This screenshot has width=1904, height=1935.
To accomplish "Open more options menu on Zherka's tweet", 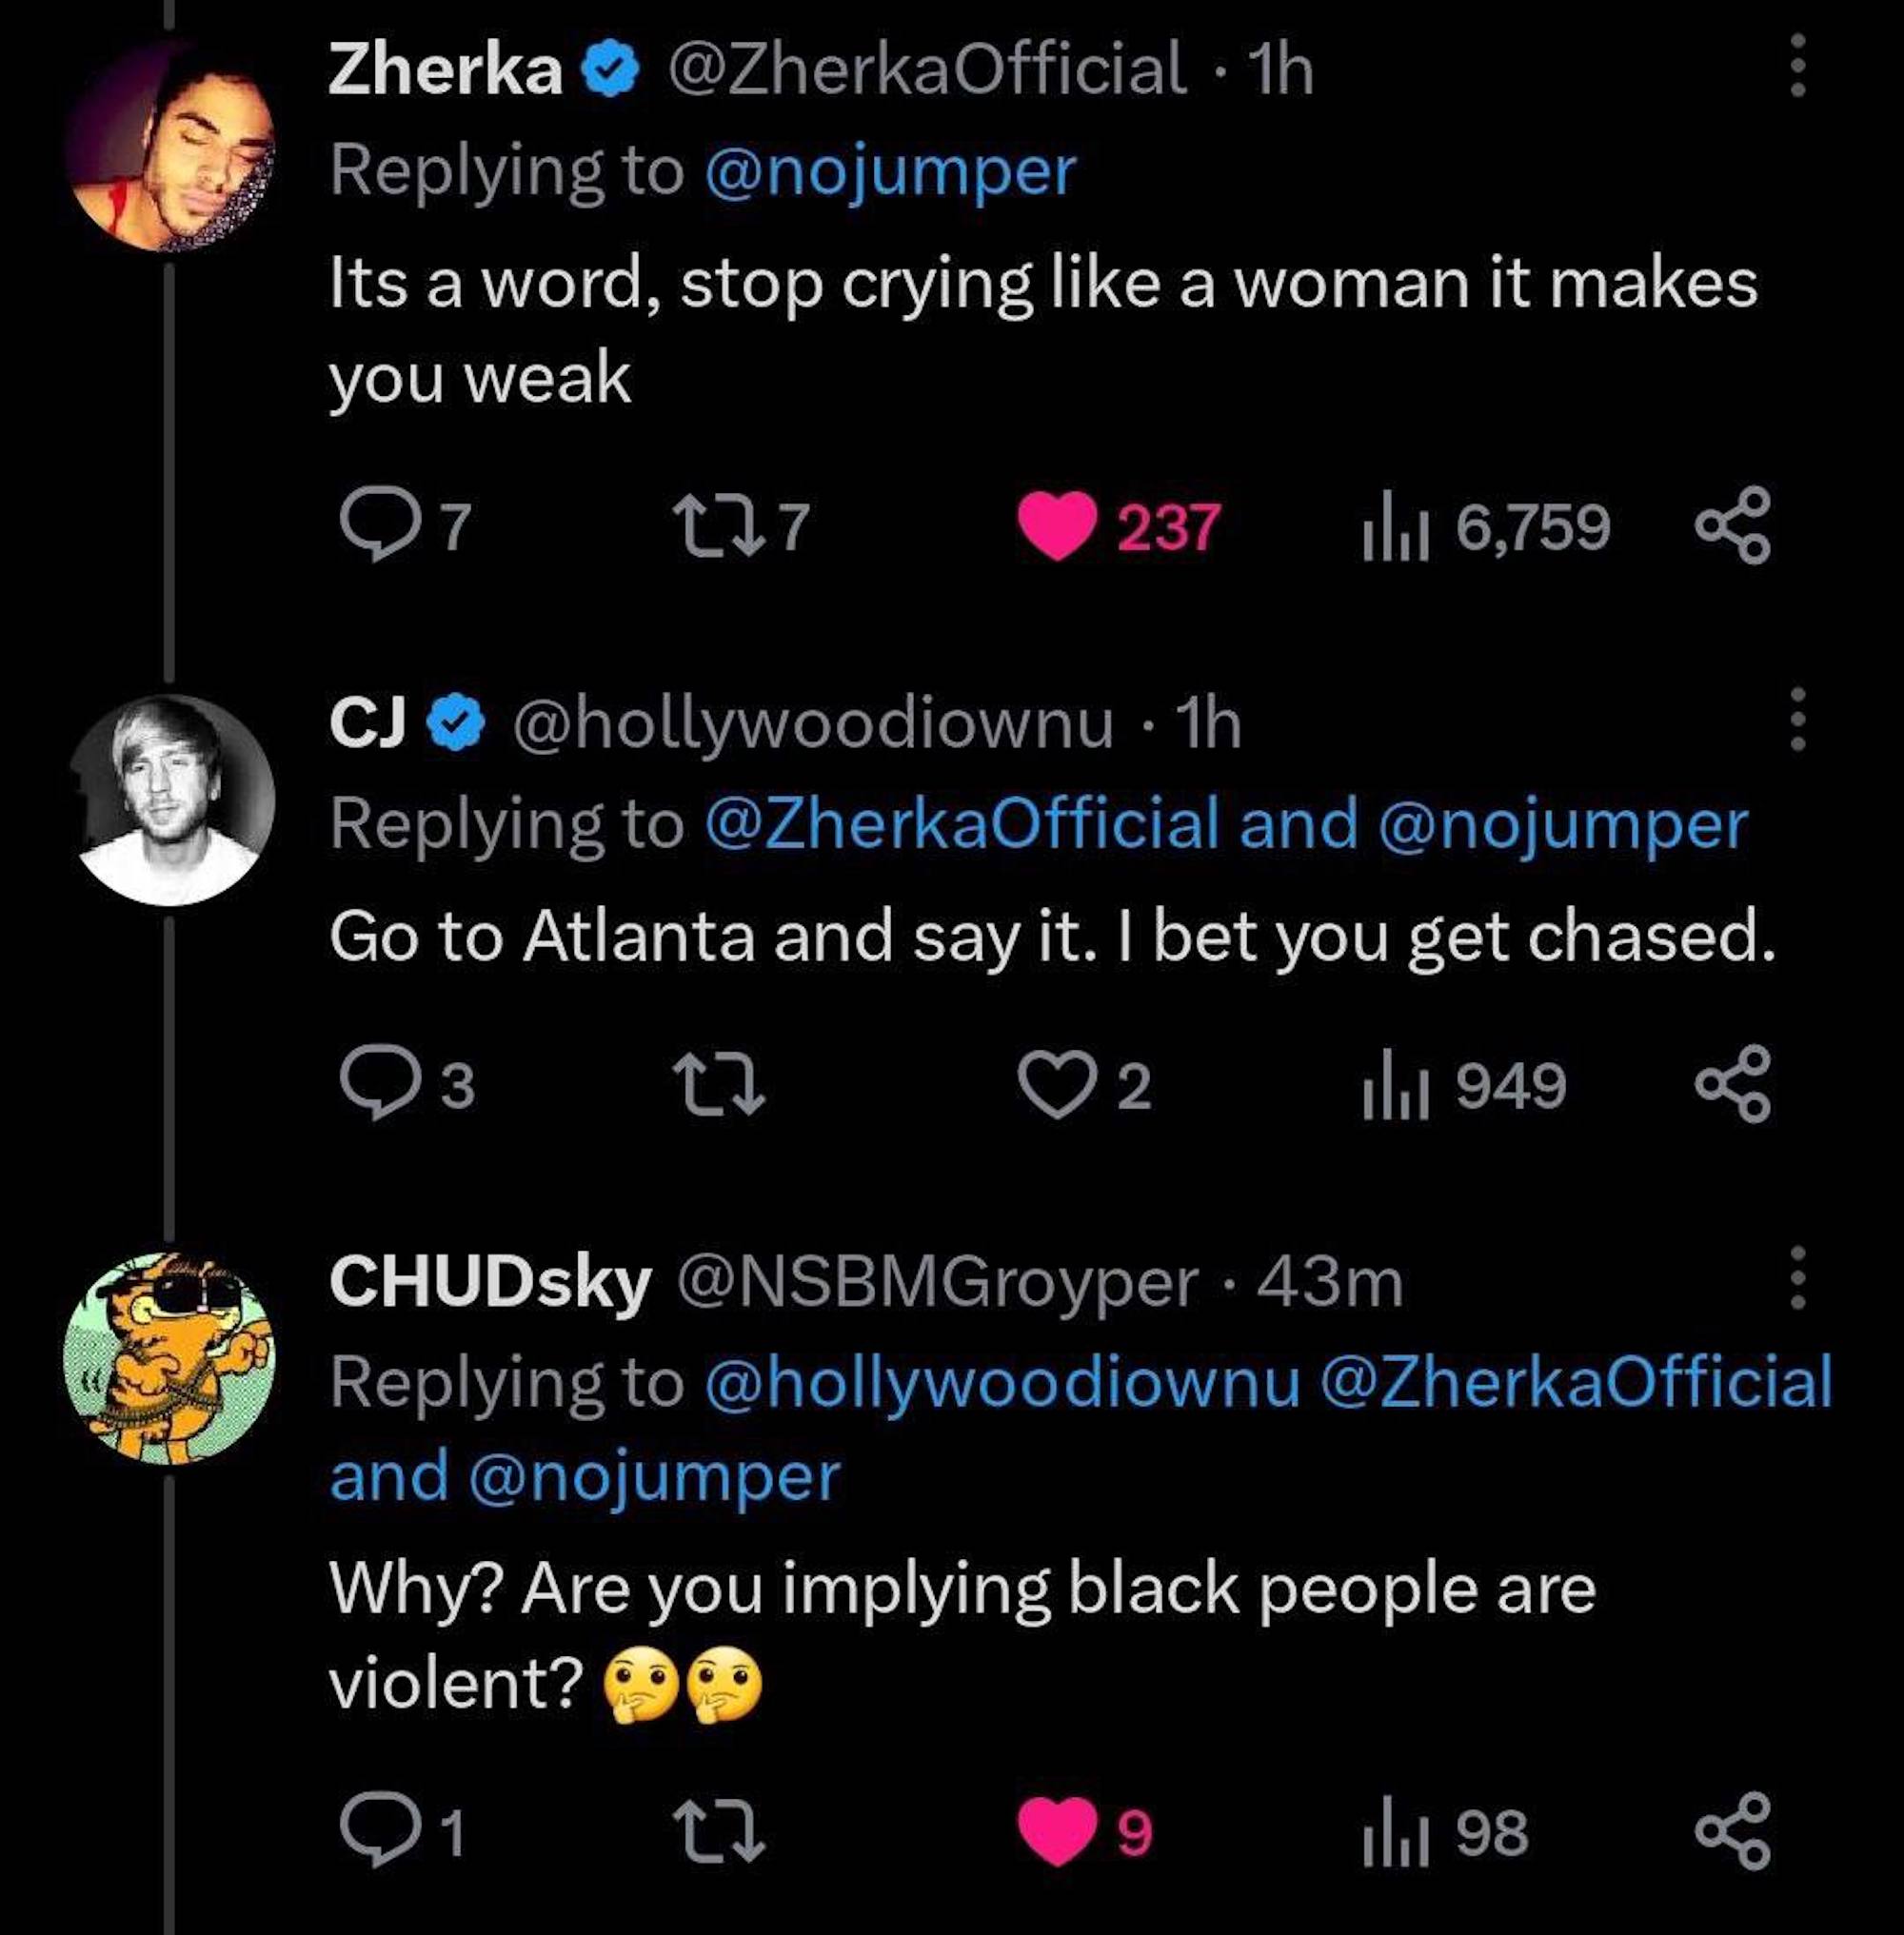I will [x=1797, y=66].
